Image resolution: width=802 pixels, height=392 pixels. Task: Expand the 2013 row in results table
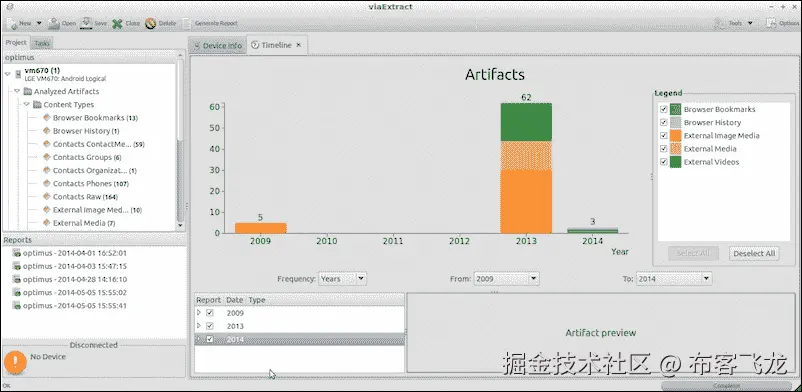tap(199, 325)
